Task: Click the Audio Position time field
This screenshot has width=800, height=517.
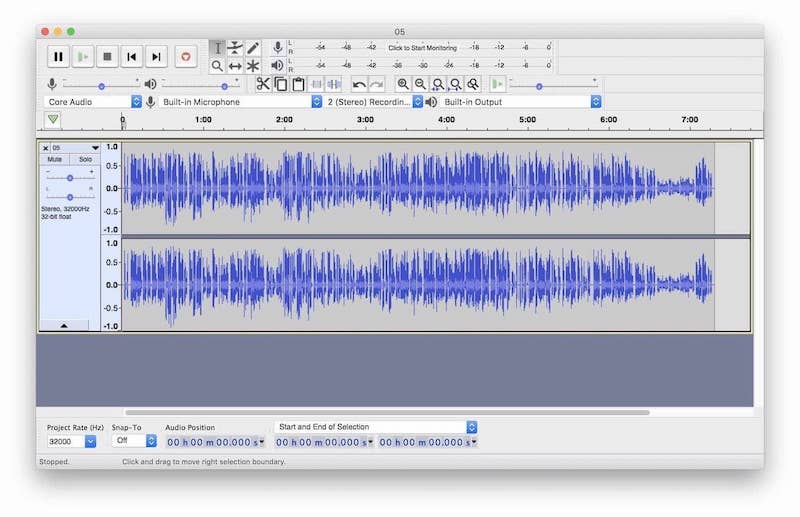Action: pyautogui.click(x=214, y=442)
